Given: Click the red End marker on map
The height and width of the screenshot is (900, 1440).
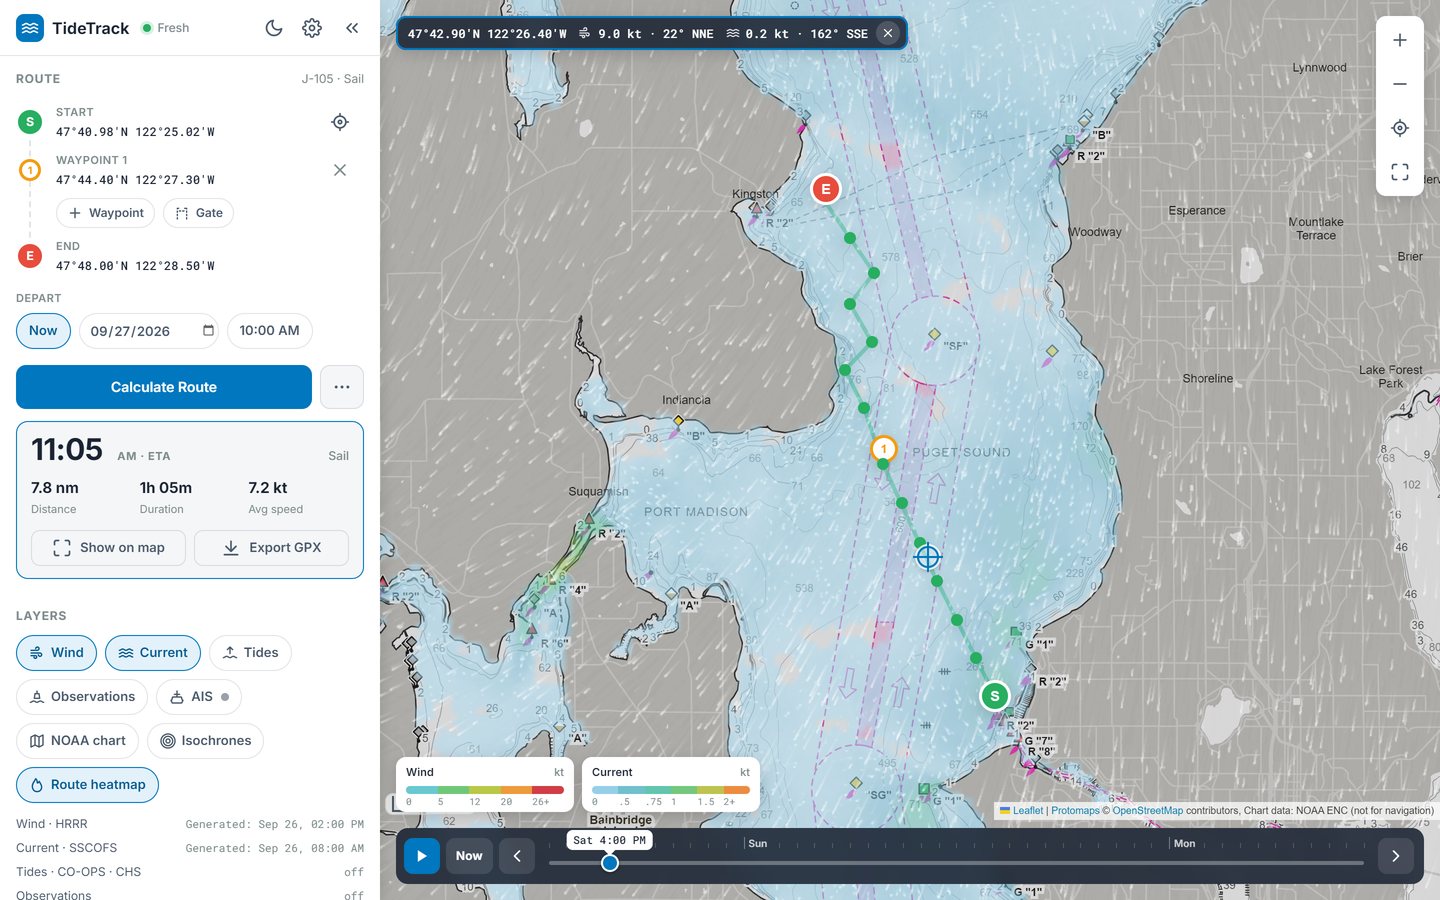Looking at the screenshot, I should click(825, 188).
